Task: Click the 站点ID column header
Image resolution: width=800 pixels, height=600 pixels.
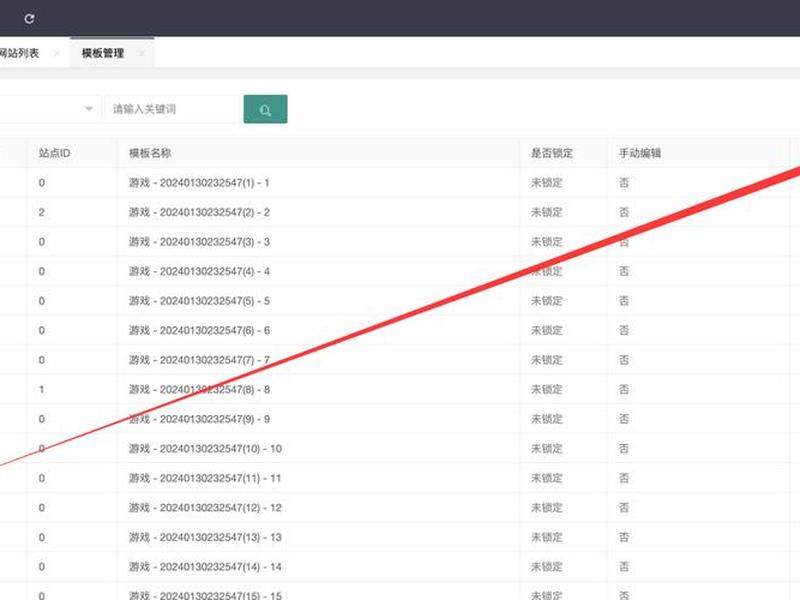Action: (x=55, y=153)
